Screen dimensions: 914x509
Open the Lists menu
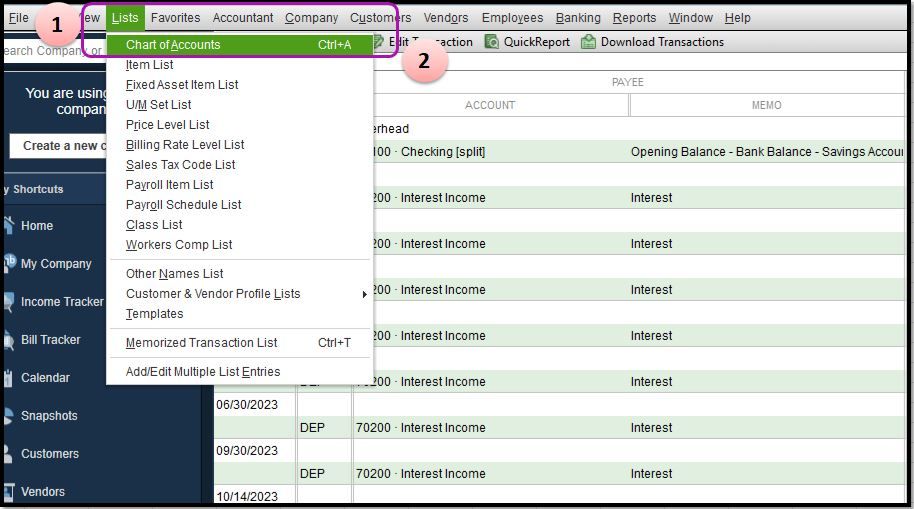coord(125,18)
